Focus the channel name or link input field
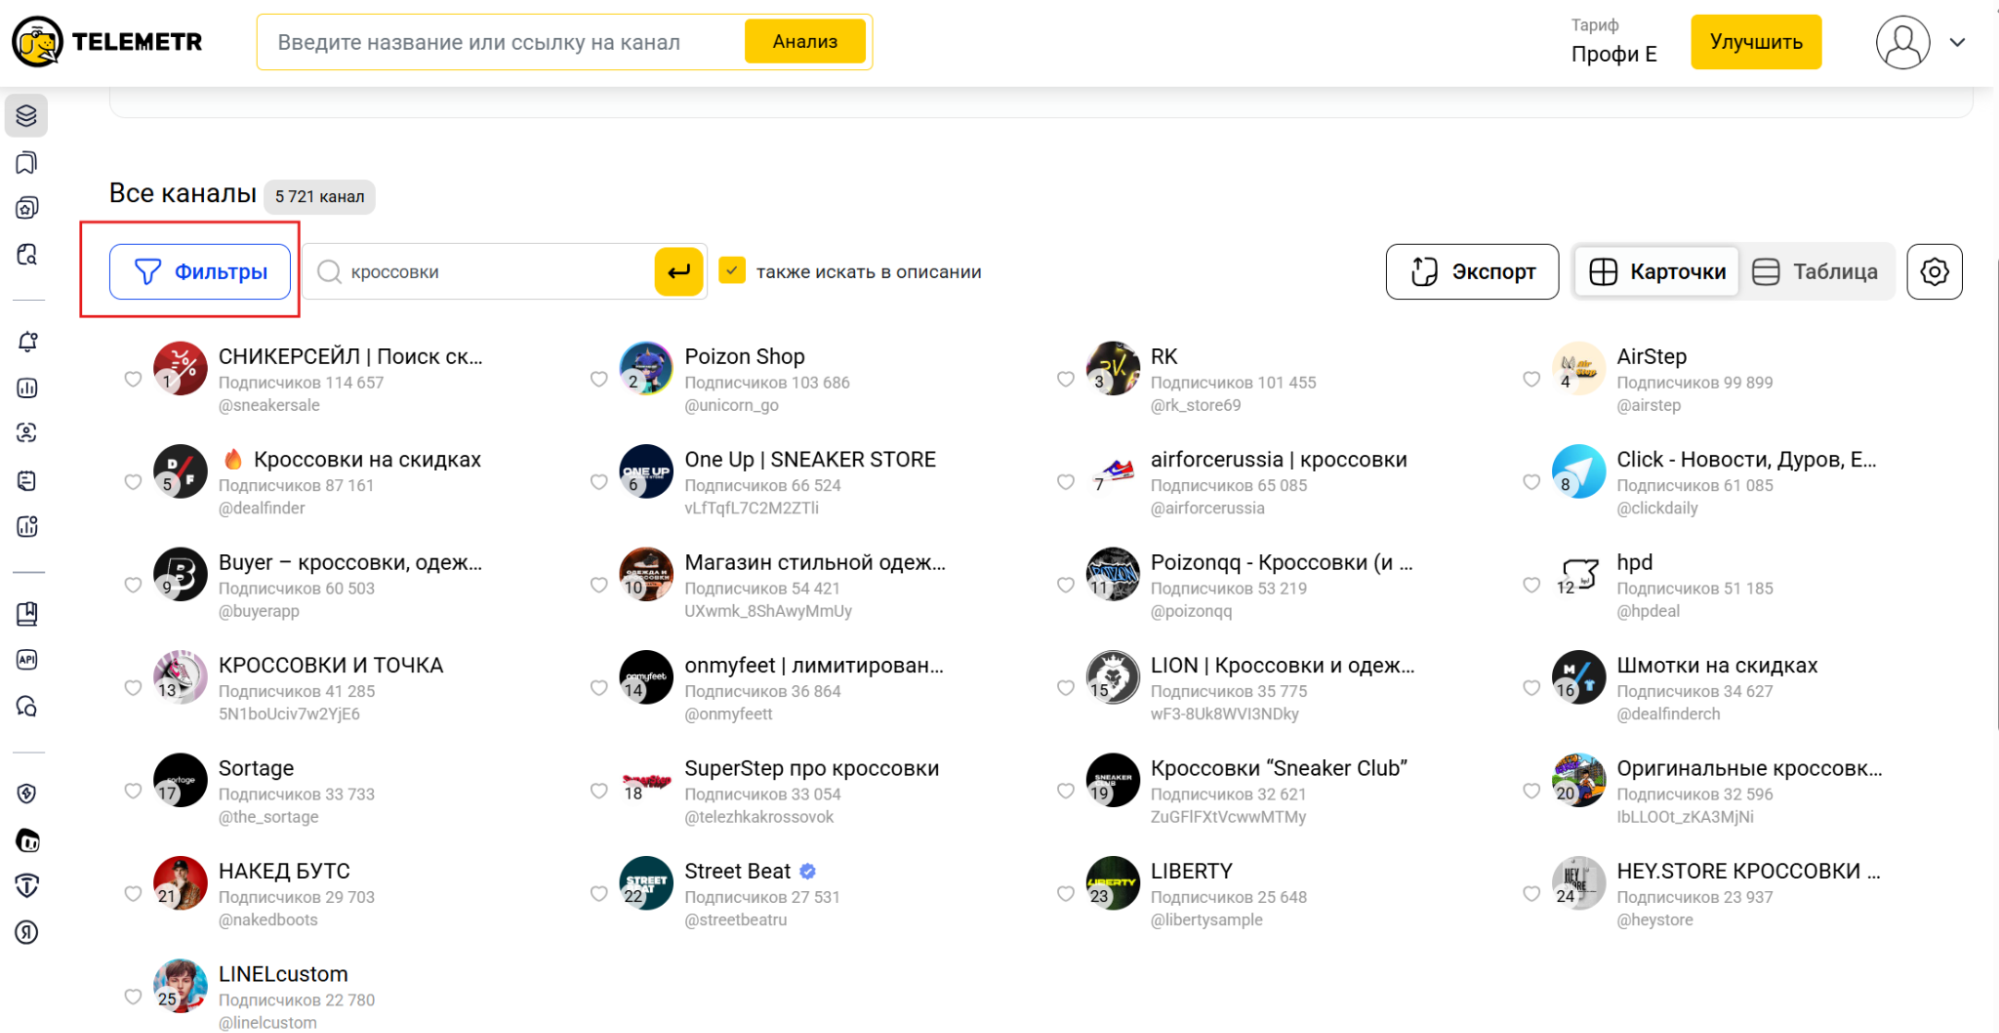This screenshot has height=1033, width=1999. point(505,43)
